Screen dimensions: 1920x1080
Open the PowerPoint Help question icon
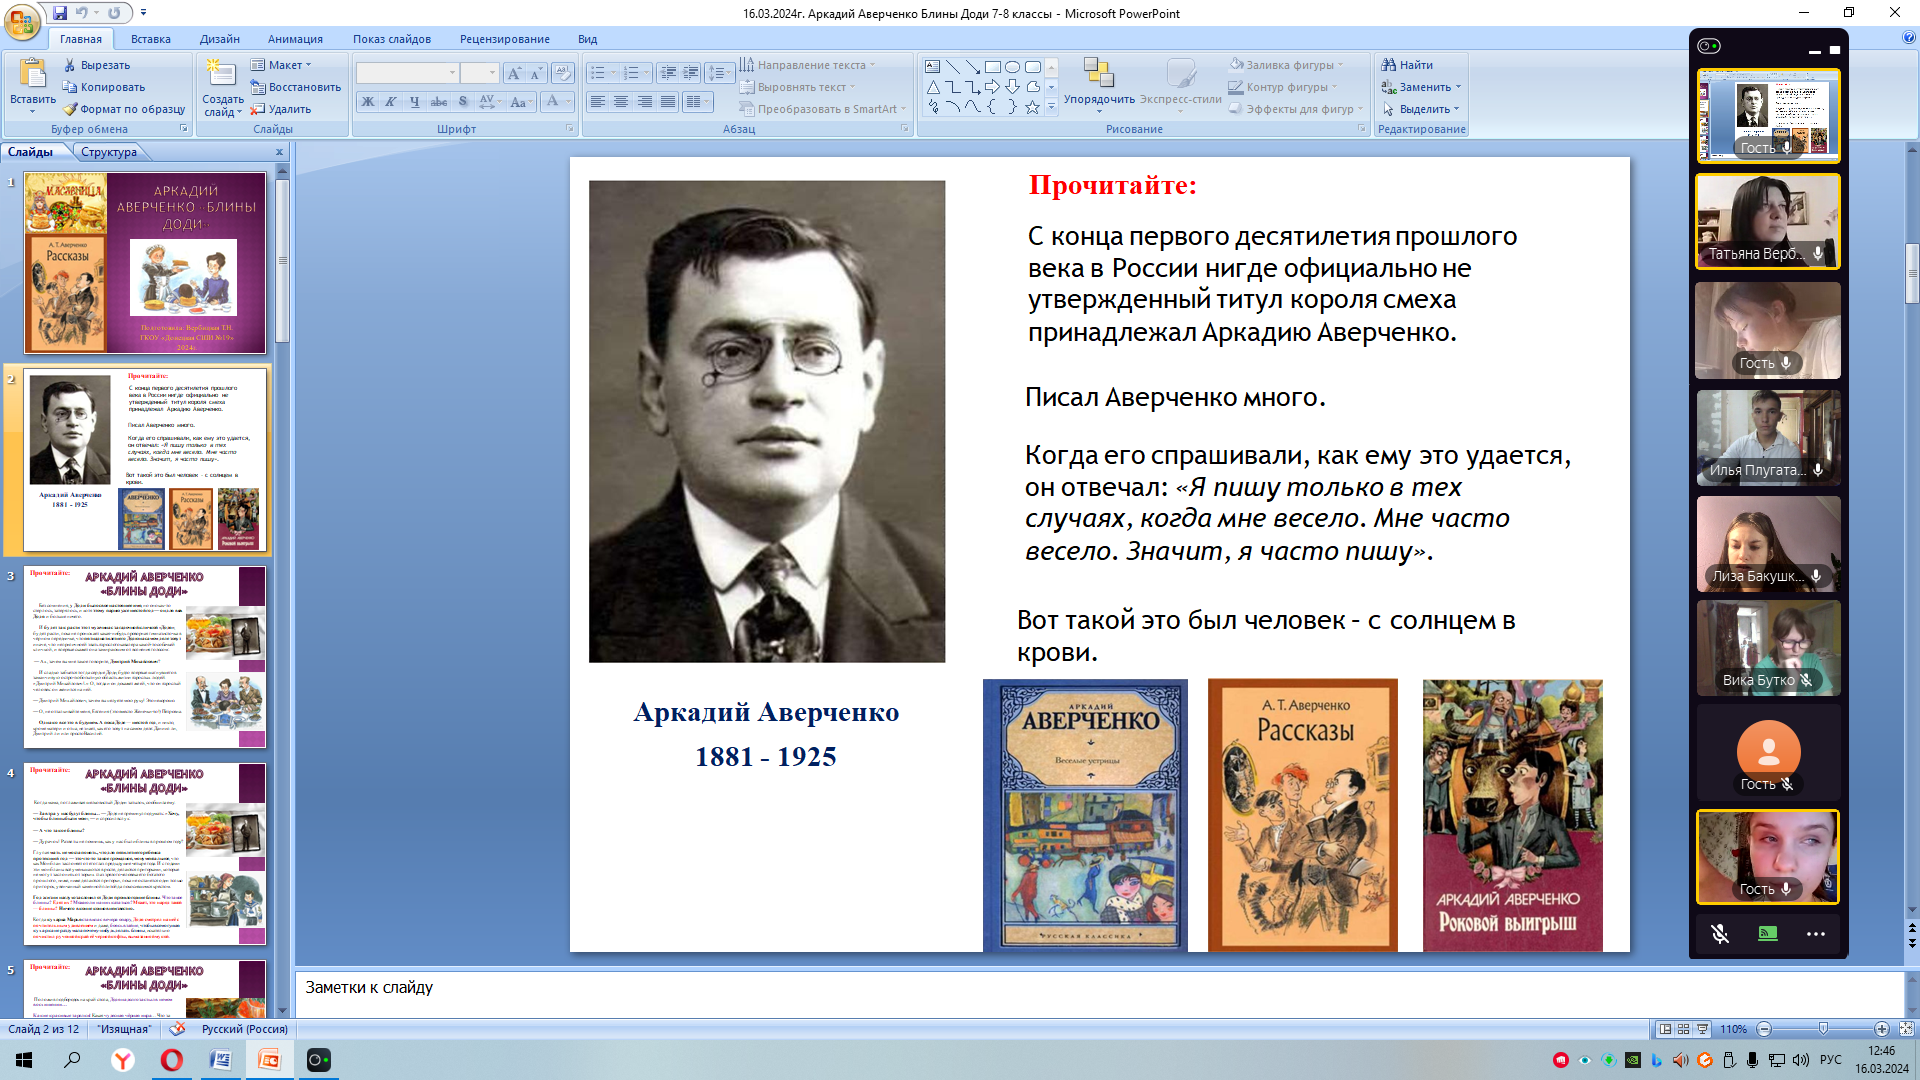click(1909, 38)
